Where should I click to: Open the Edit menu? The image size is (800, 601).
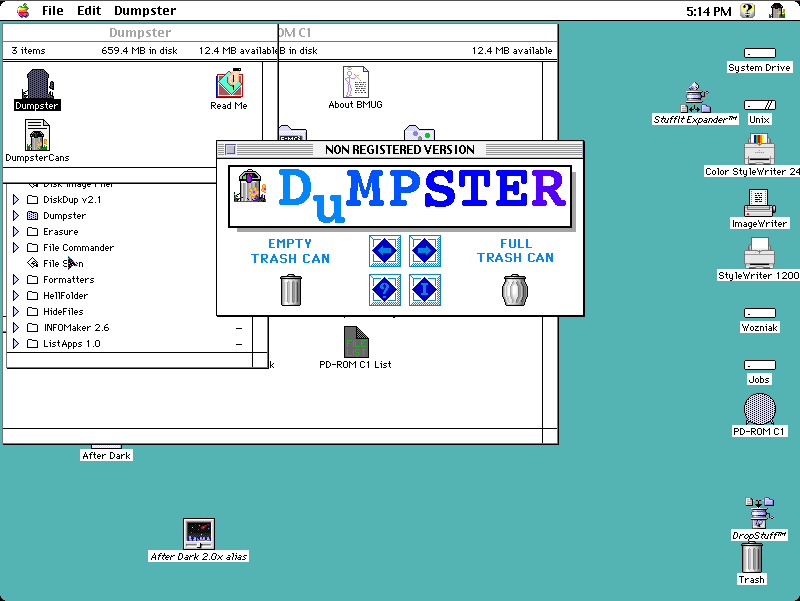coord(89,10)
